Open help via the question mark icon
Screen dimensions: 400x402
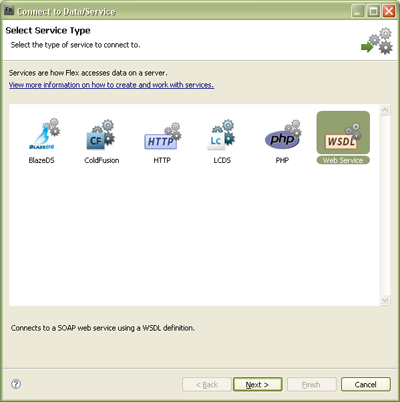click(x=16, y=384)
